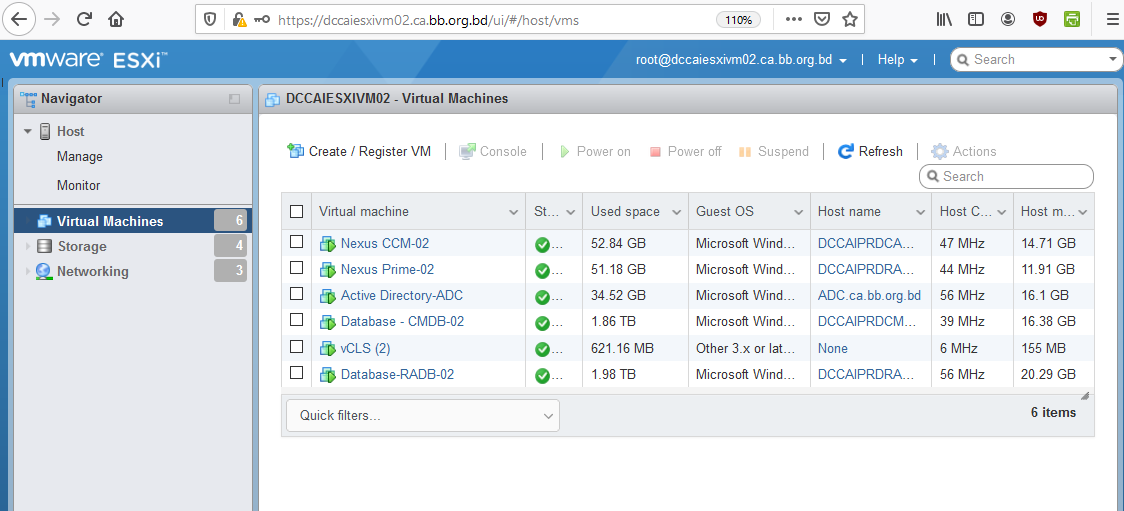1124x511 pixels.
Task: Check the box for Nexus CCM-02
Action: pos(296,242)
